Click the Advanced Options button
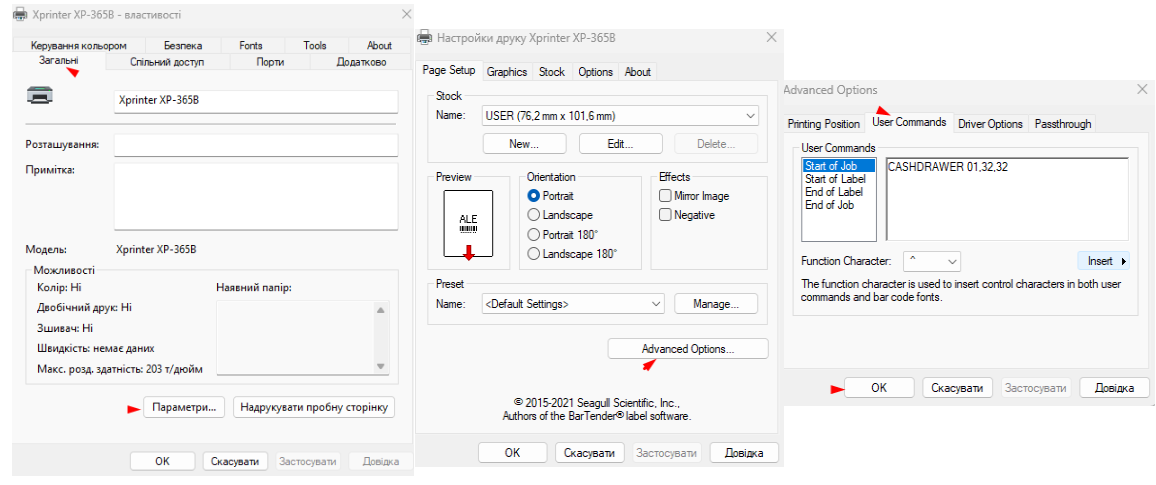Image resolution: width=1156 pixels, height=485 pixels. pos(687,349)
